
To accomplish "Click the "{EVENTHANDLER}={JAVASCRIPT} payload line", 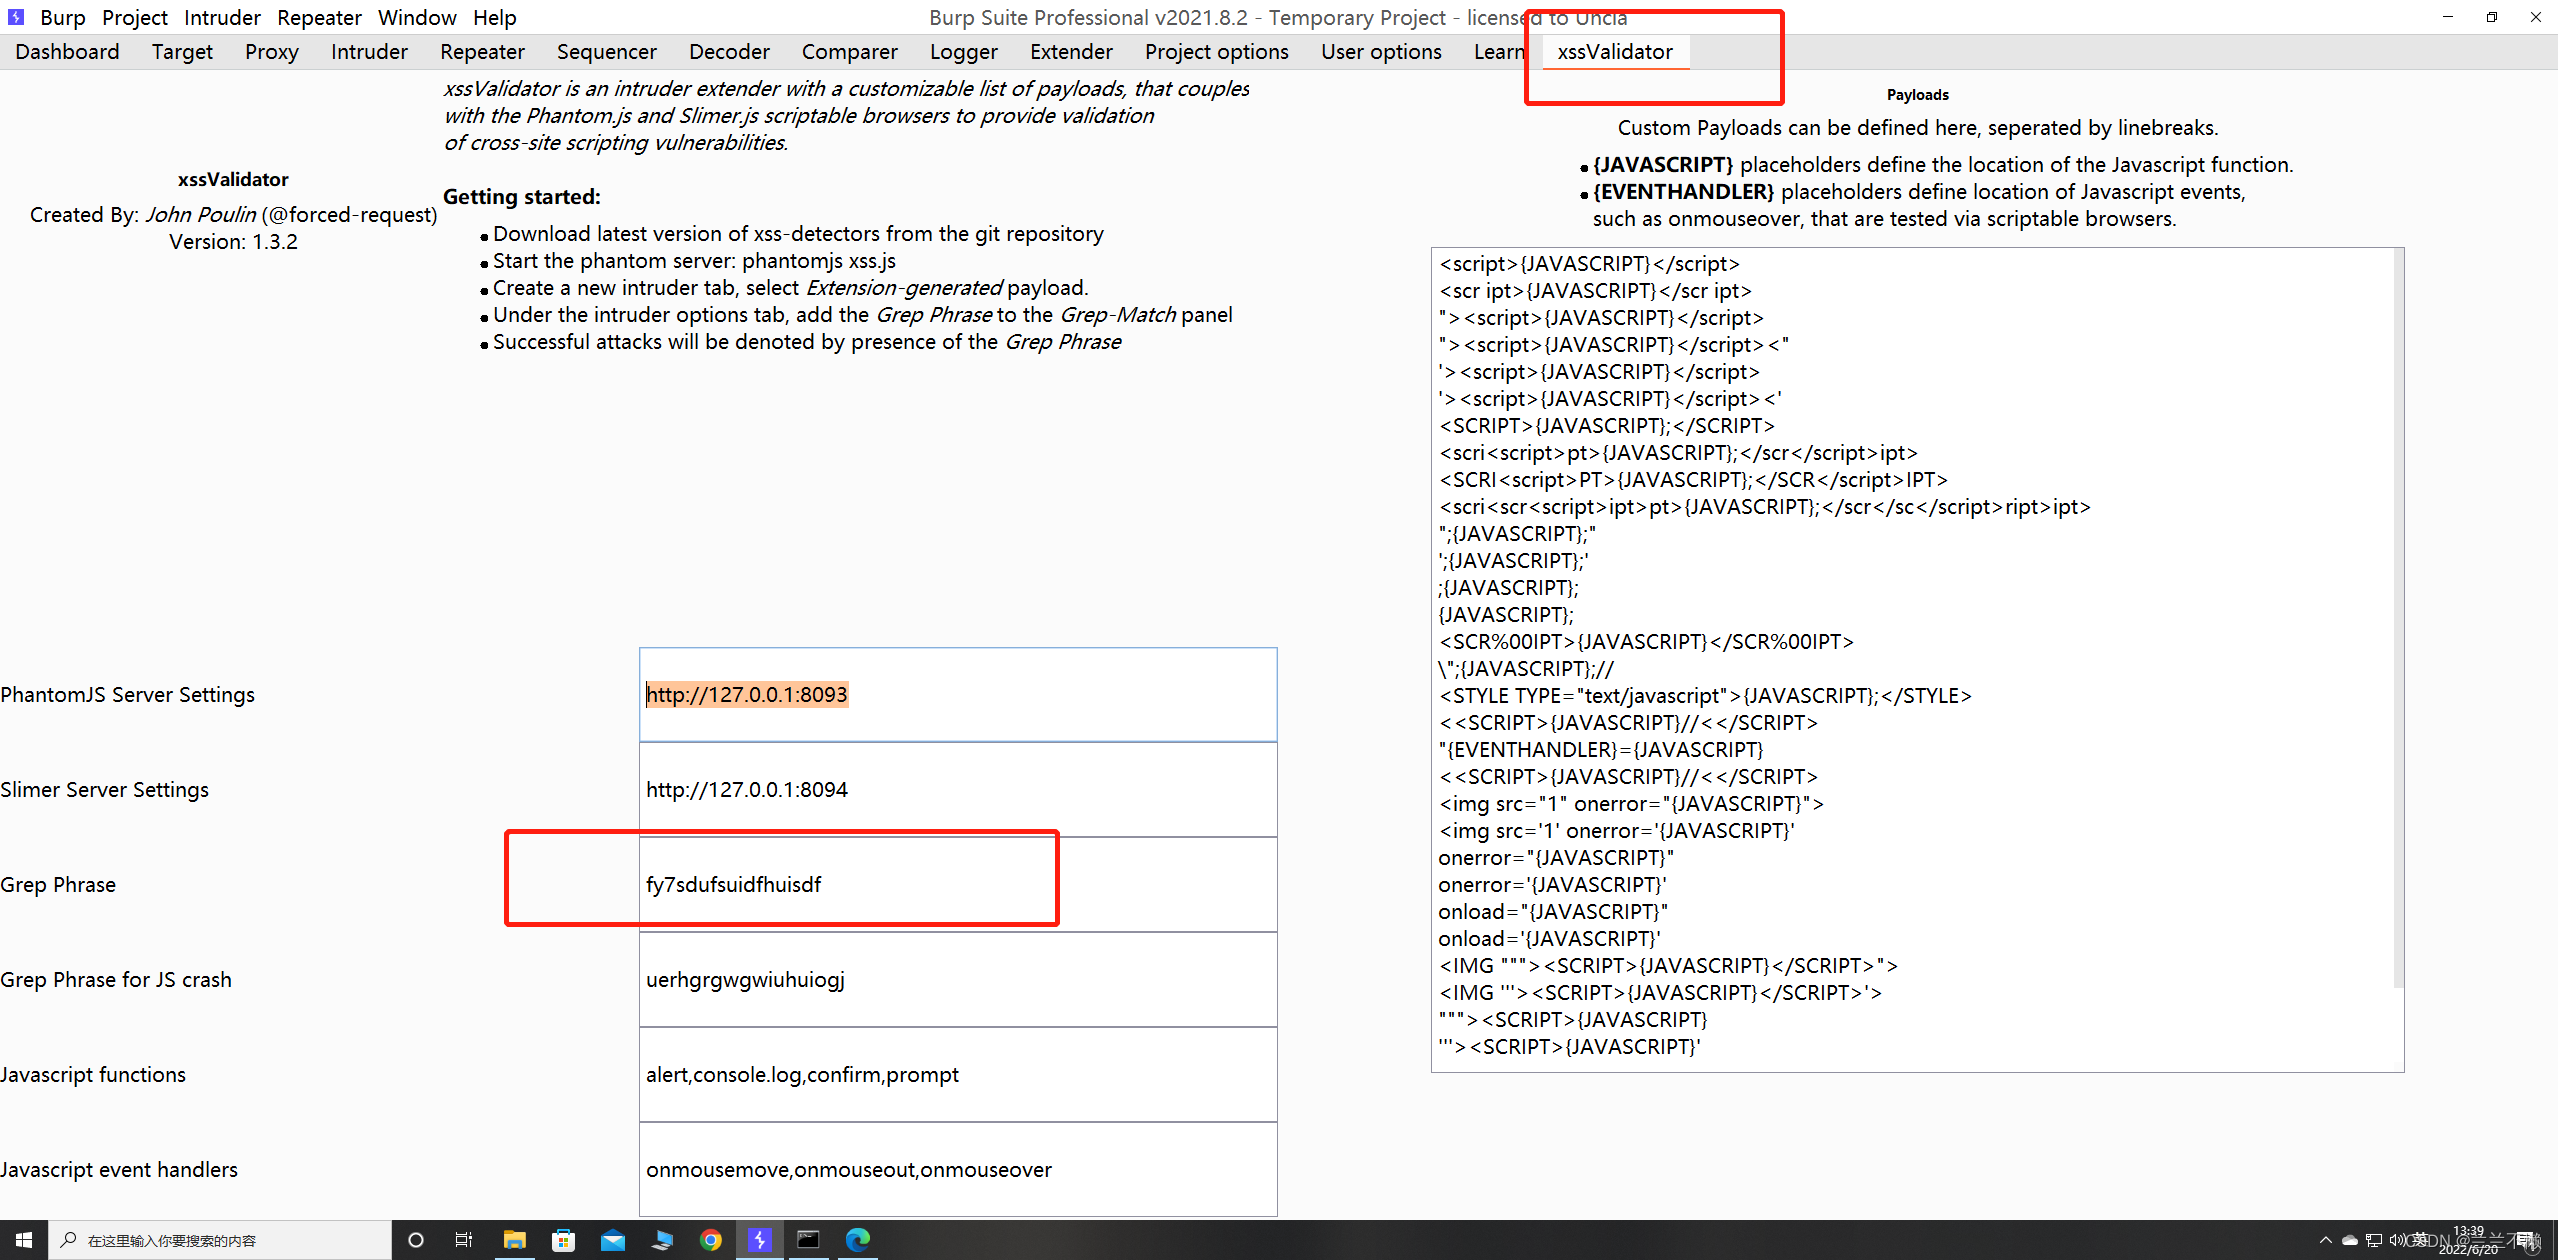I will pos(1601,750).
